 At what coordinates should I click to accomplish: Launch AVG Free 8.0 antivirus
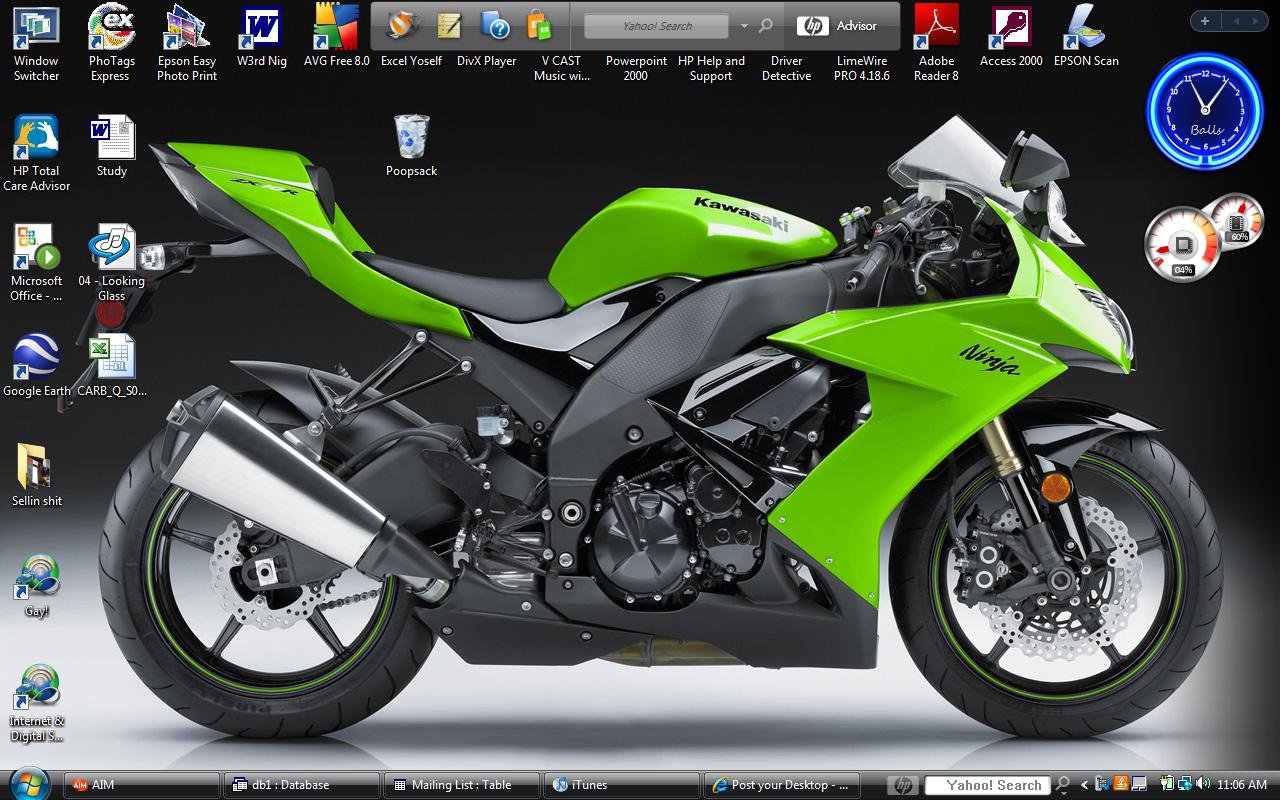pyautogui.click(x=337, y=38)
